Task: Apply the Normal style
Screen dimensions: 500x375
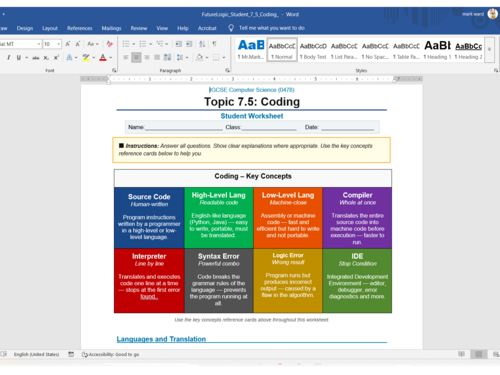Action: (x=282, y=50)
